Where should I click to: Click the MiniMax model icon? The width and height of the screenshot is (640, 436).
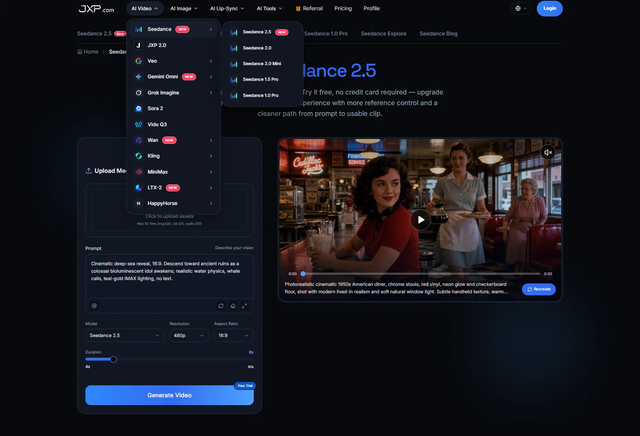pyautogui.click(x=139, y=172)
